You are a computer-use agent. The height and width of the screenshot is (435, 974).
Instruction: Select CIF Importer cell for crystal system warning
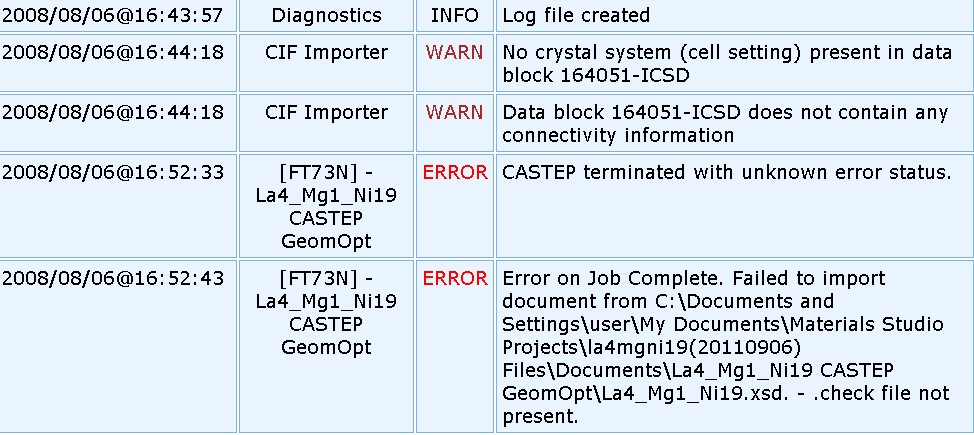coord(326,53)
